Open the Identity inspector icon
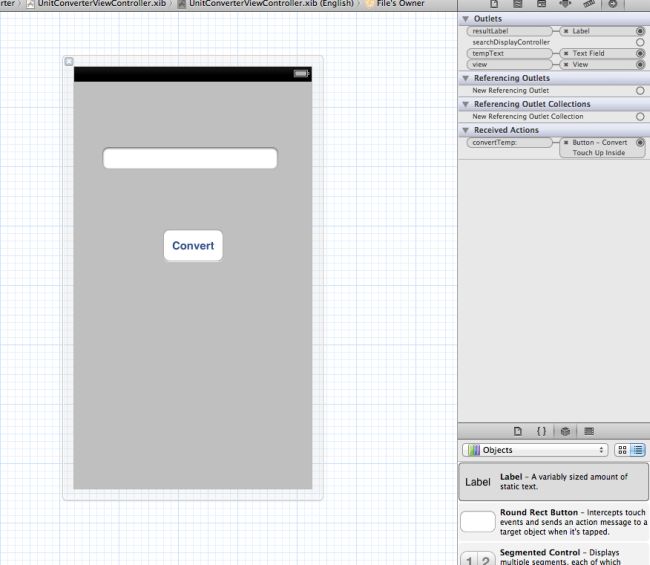The height and width of the screenshot is (565, 650). point(541,4)
